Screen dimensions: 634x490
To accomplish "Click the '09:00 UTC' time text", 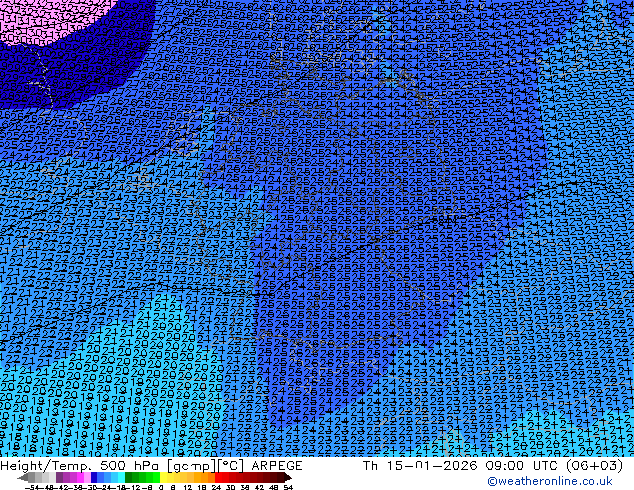I will tap(522, 466).
